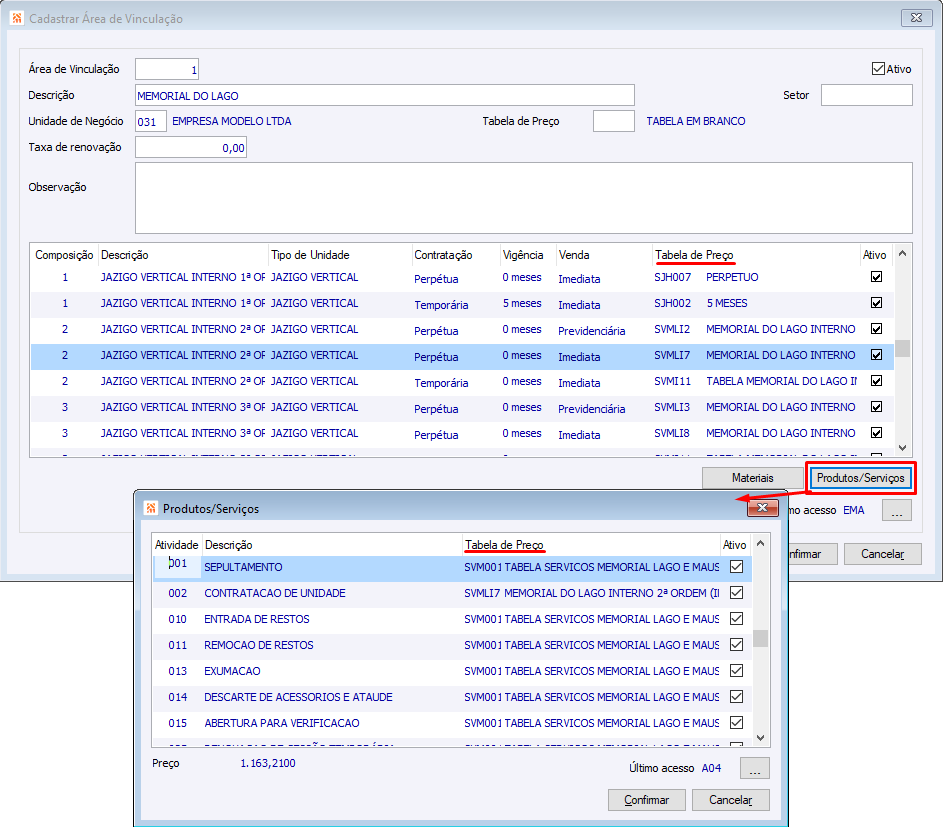Click the Produtos/Serviços dialog title icon
The image size is (943, 827).
tap(151, 508)
